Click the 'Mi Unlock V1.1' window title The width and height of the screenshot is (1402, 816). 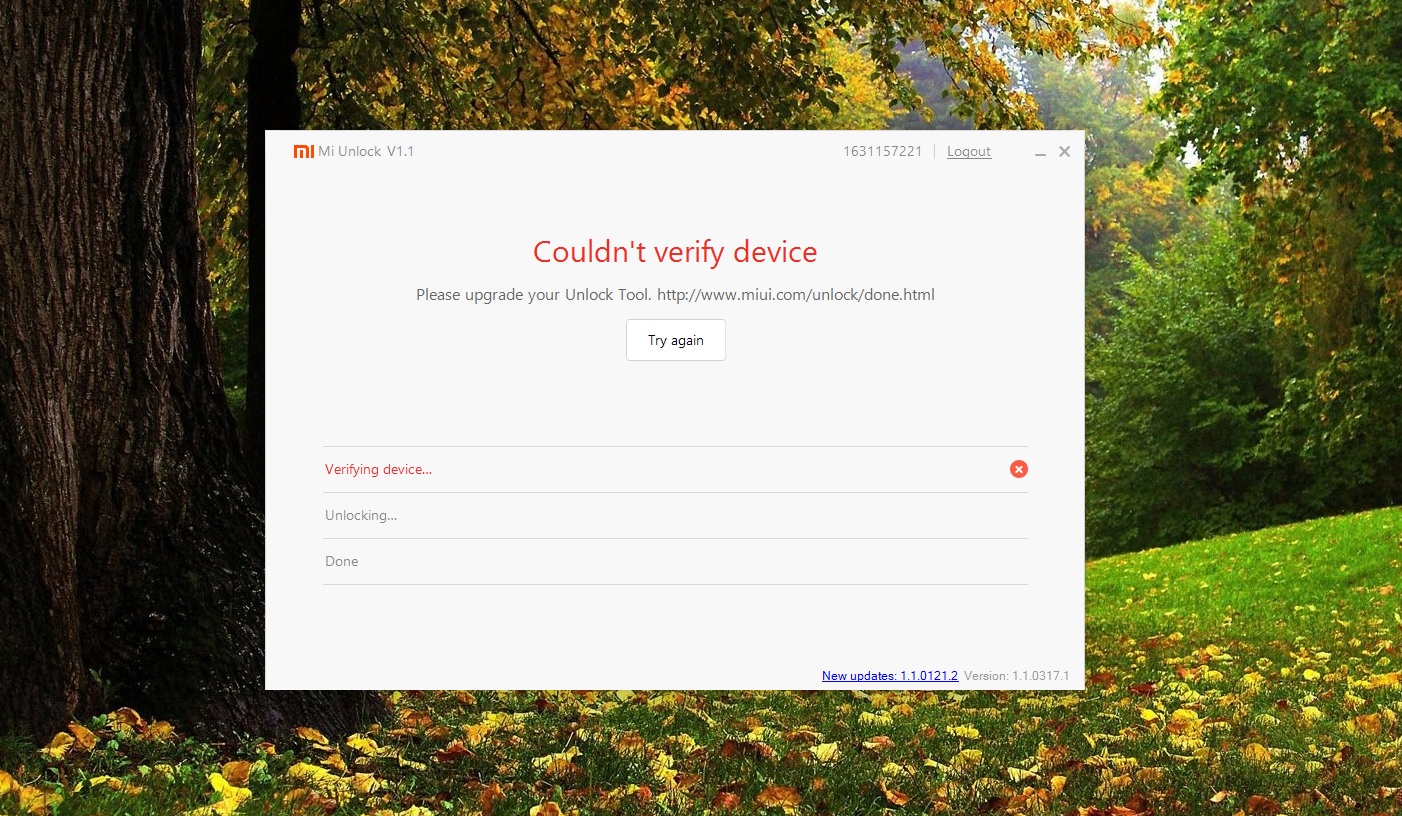click(x=366, y=152)
